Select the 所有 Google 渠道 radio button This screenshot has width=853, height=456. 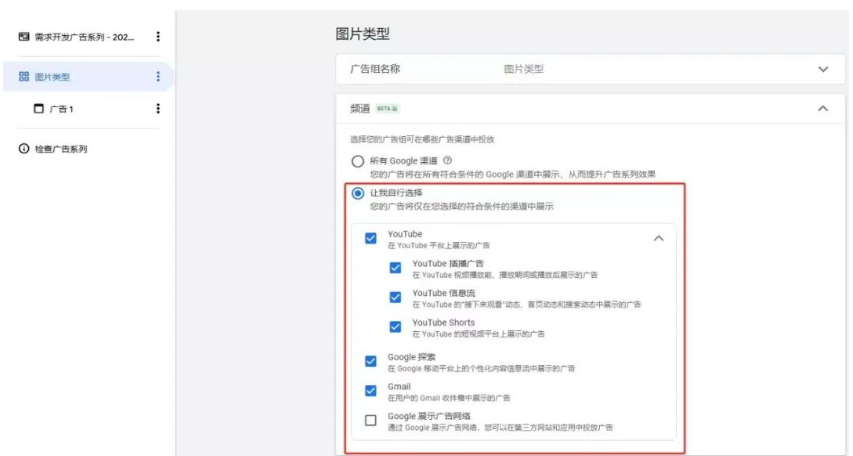[x=357, y=162]
